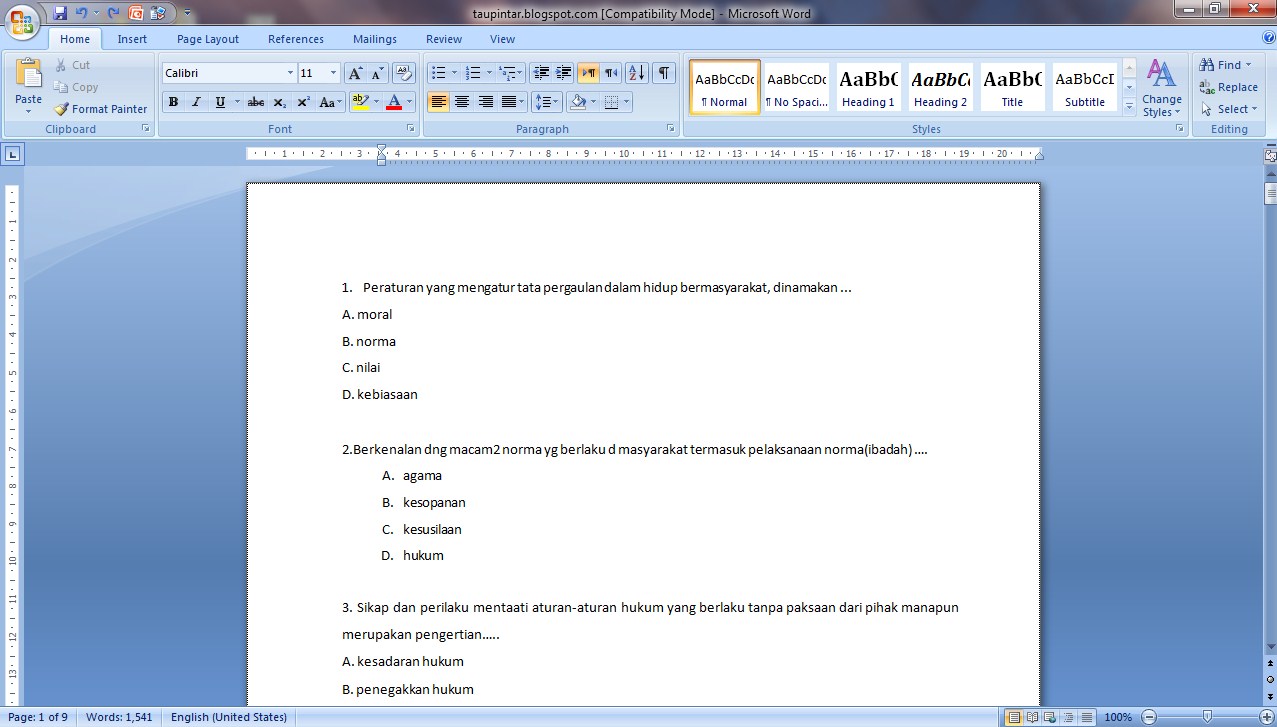Save document via Quick Access toolbar
Image resolution: width=1277 pixels, height=727 pixels.
[60, 13]
